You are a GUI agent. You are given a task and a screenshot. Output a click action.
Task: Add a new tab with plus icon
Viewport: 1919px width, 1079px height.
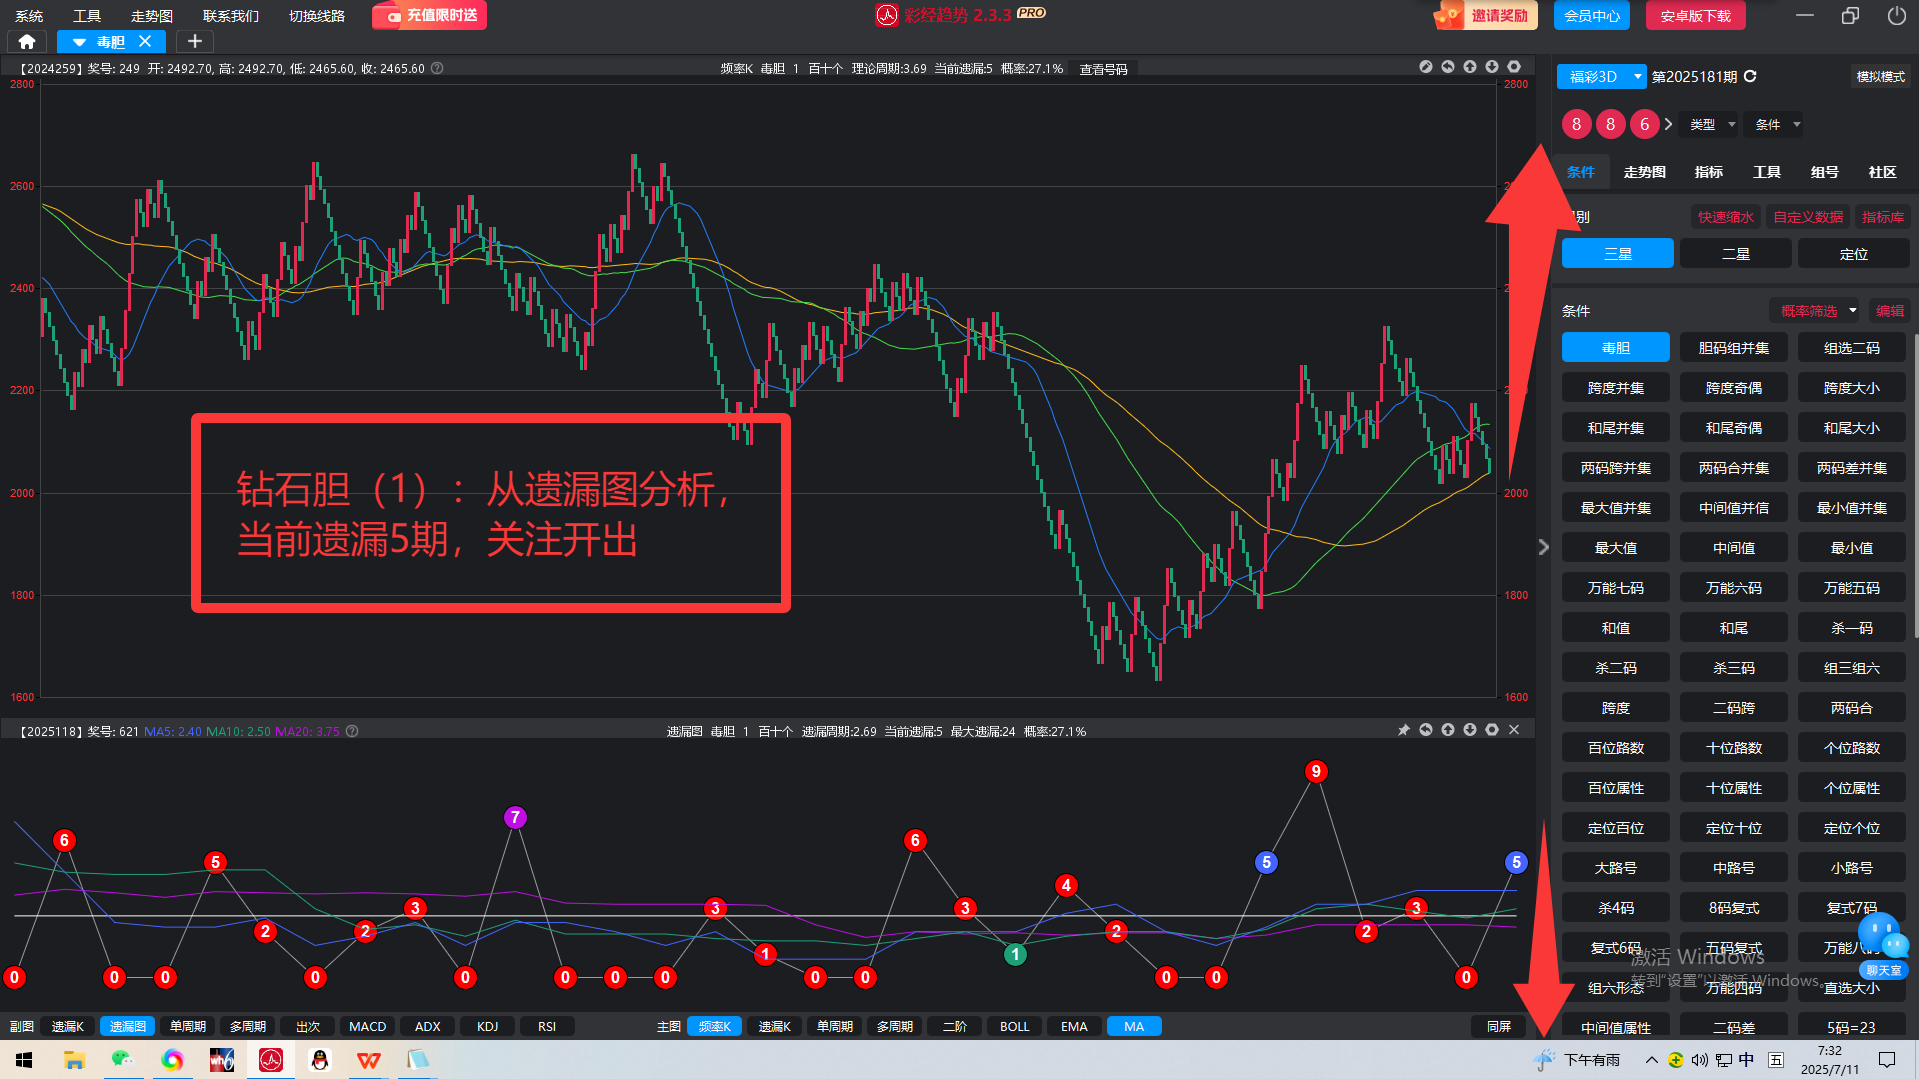(x=195, y=41)
